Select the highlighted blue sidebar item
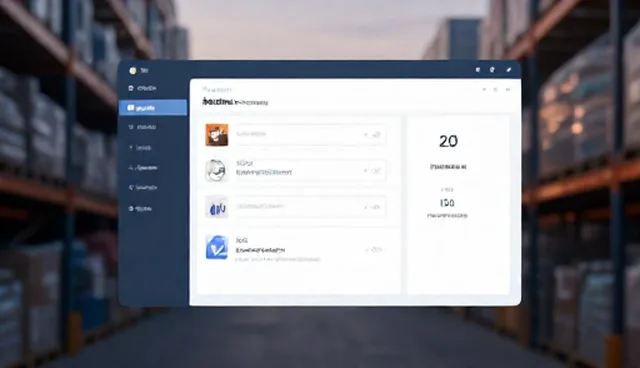This screenshot has height=368, width=640. [153, 108]
